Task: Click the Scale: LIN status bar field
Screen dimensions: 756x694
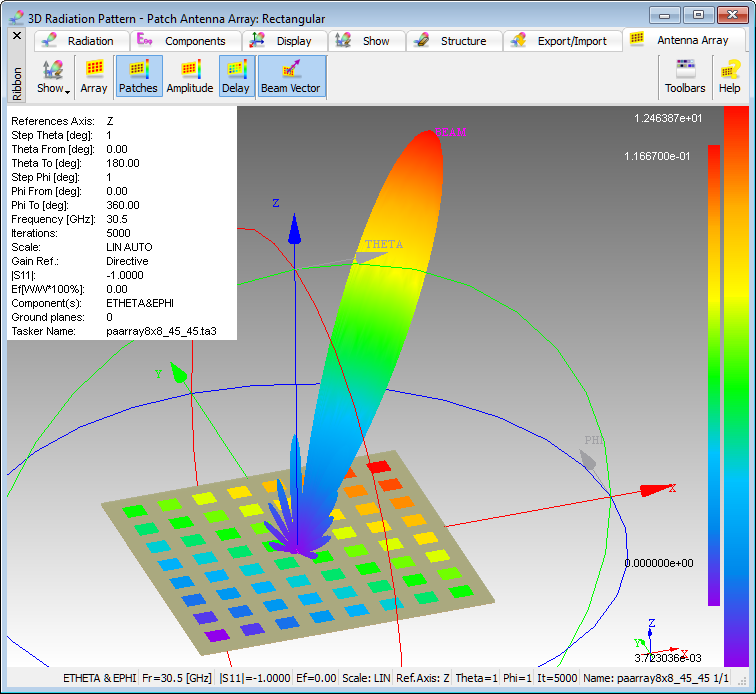Action: coord(366,678)
